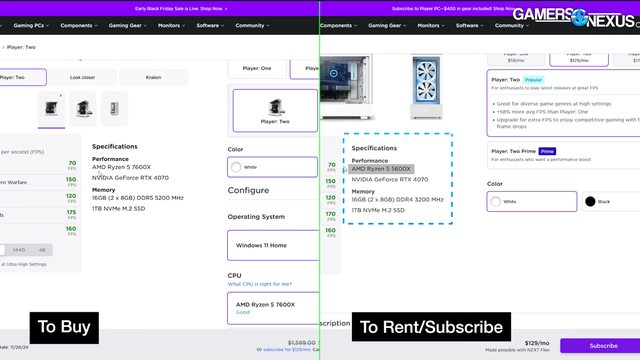Select White color radio in buy panel
The height and width of the screenshot is (360, 640).
tap(273, 167)
